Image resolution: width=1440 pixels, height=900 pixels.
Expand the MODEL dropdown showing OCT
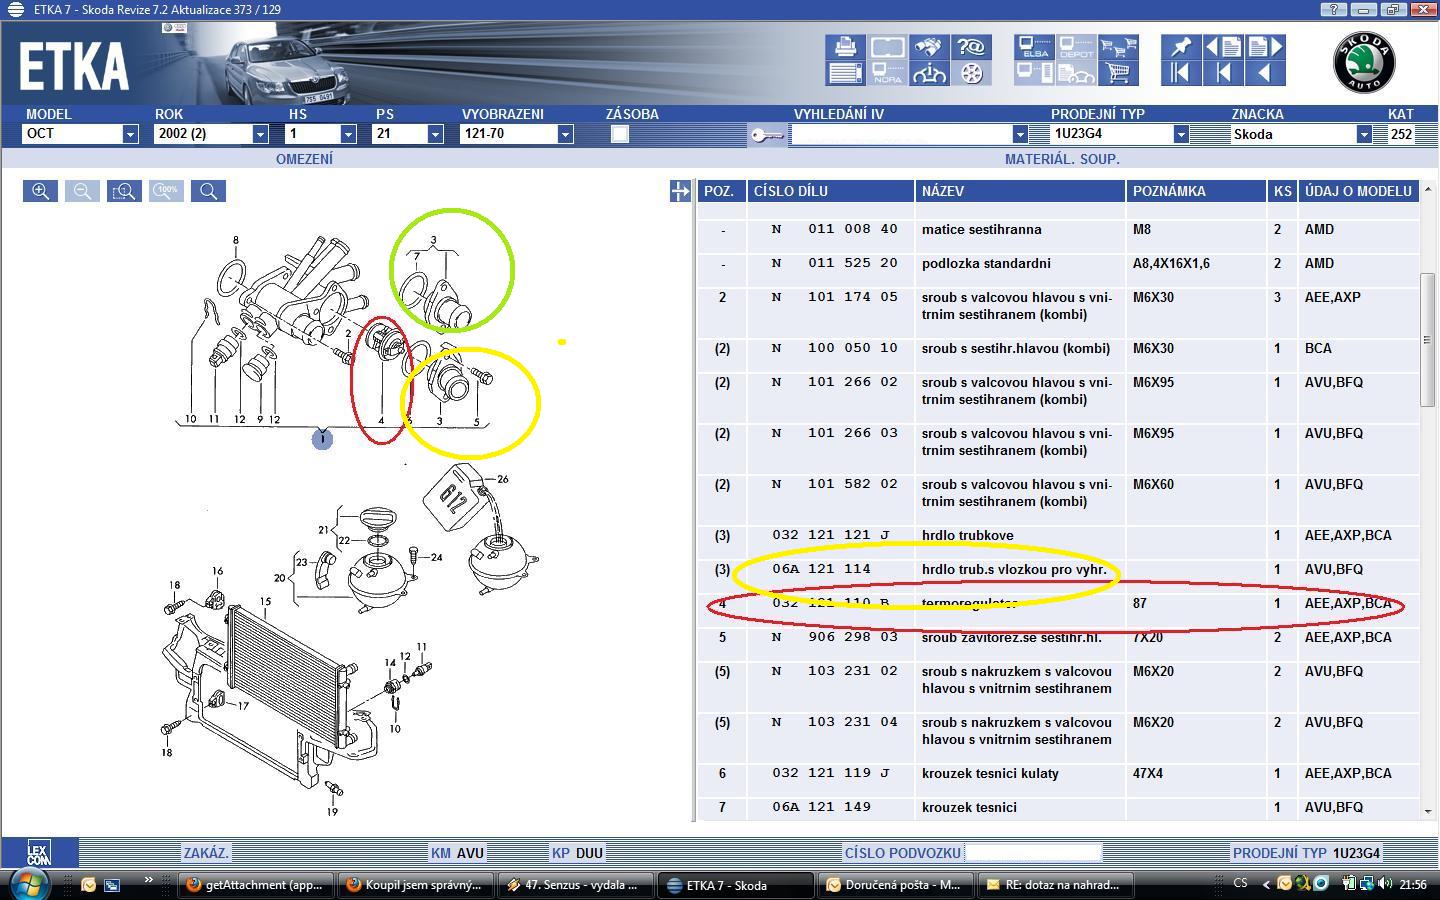pos(130,134)
